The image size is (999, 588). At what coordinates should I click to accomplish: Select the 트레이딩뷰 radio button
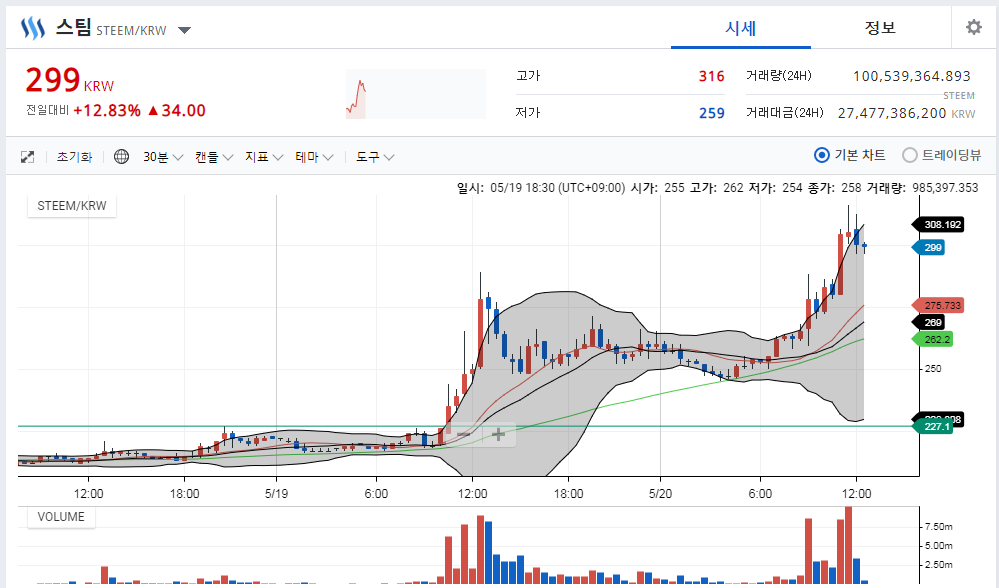[910, 155]
